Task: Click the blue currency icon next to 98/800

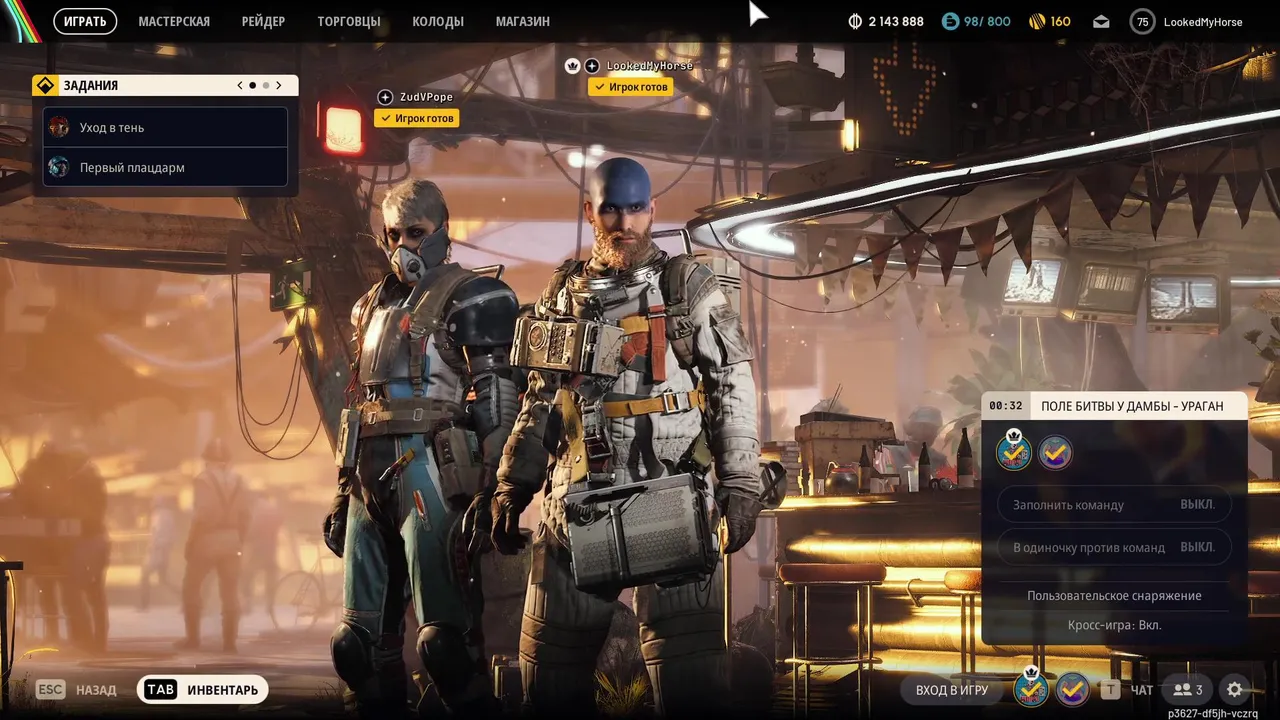Action: click(951, 21)
